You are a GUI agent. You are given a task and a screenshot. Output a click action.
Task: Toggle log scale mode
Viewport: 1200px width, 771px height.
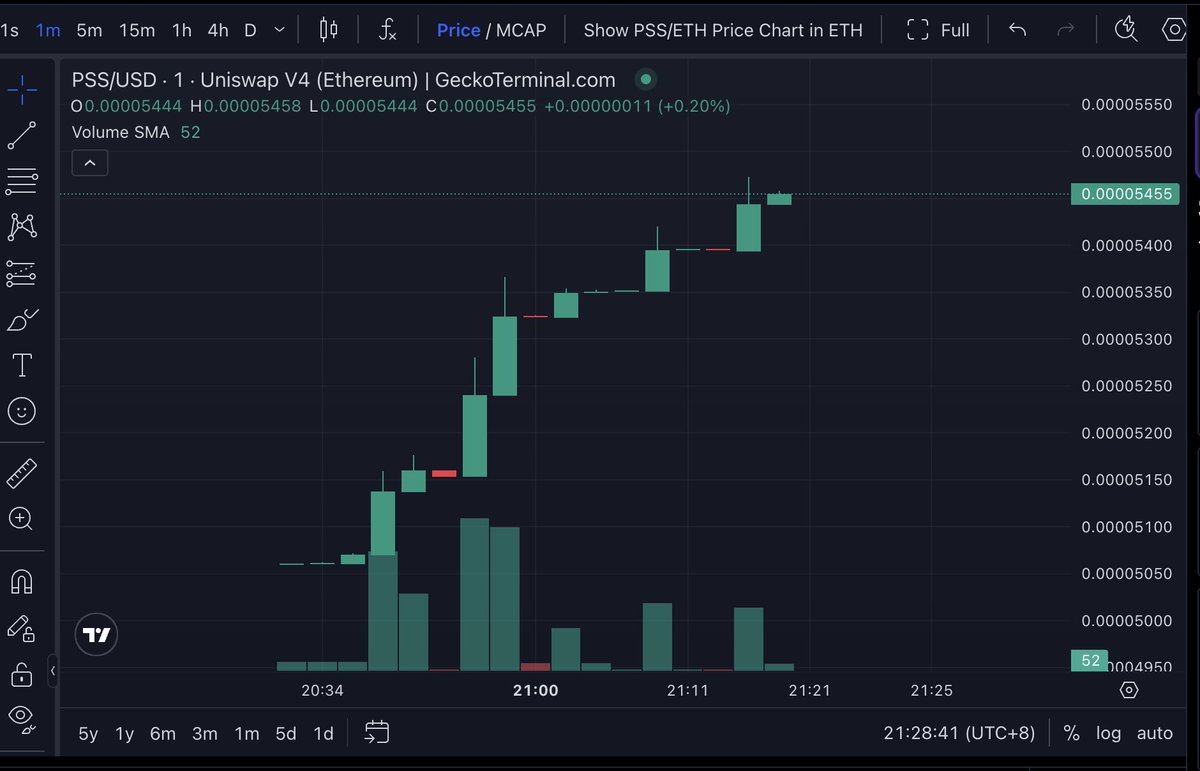click(x=1108, y=733)
